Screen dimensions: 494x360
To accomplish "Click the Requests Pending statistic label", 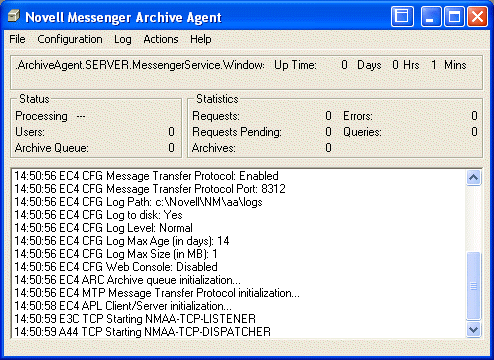I will click(237, 132).
